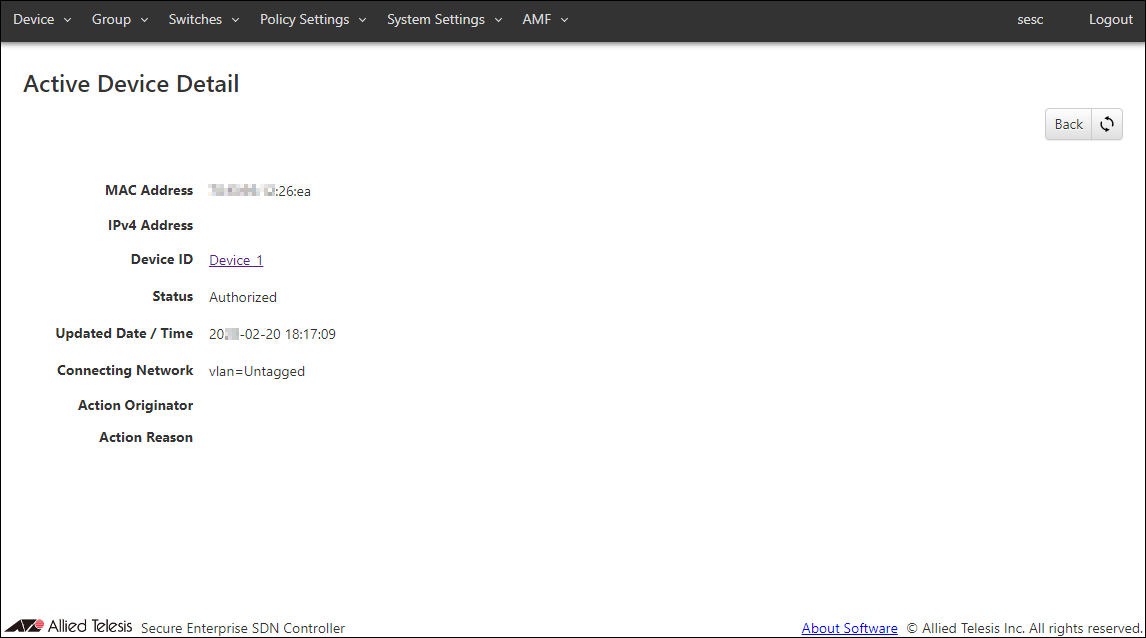Screen dimensions: 1146x638
Task: Click the chevron beside AMF
Action: (564, 20)
